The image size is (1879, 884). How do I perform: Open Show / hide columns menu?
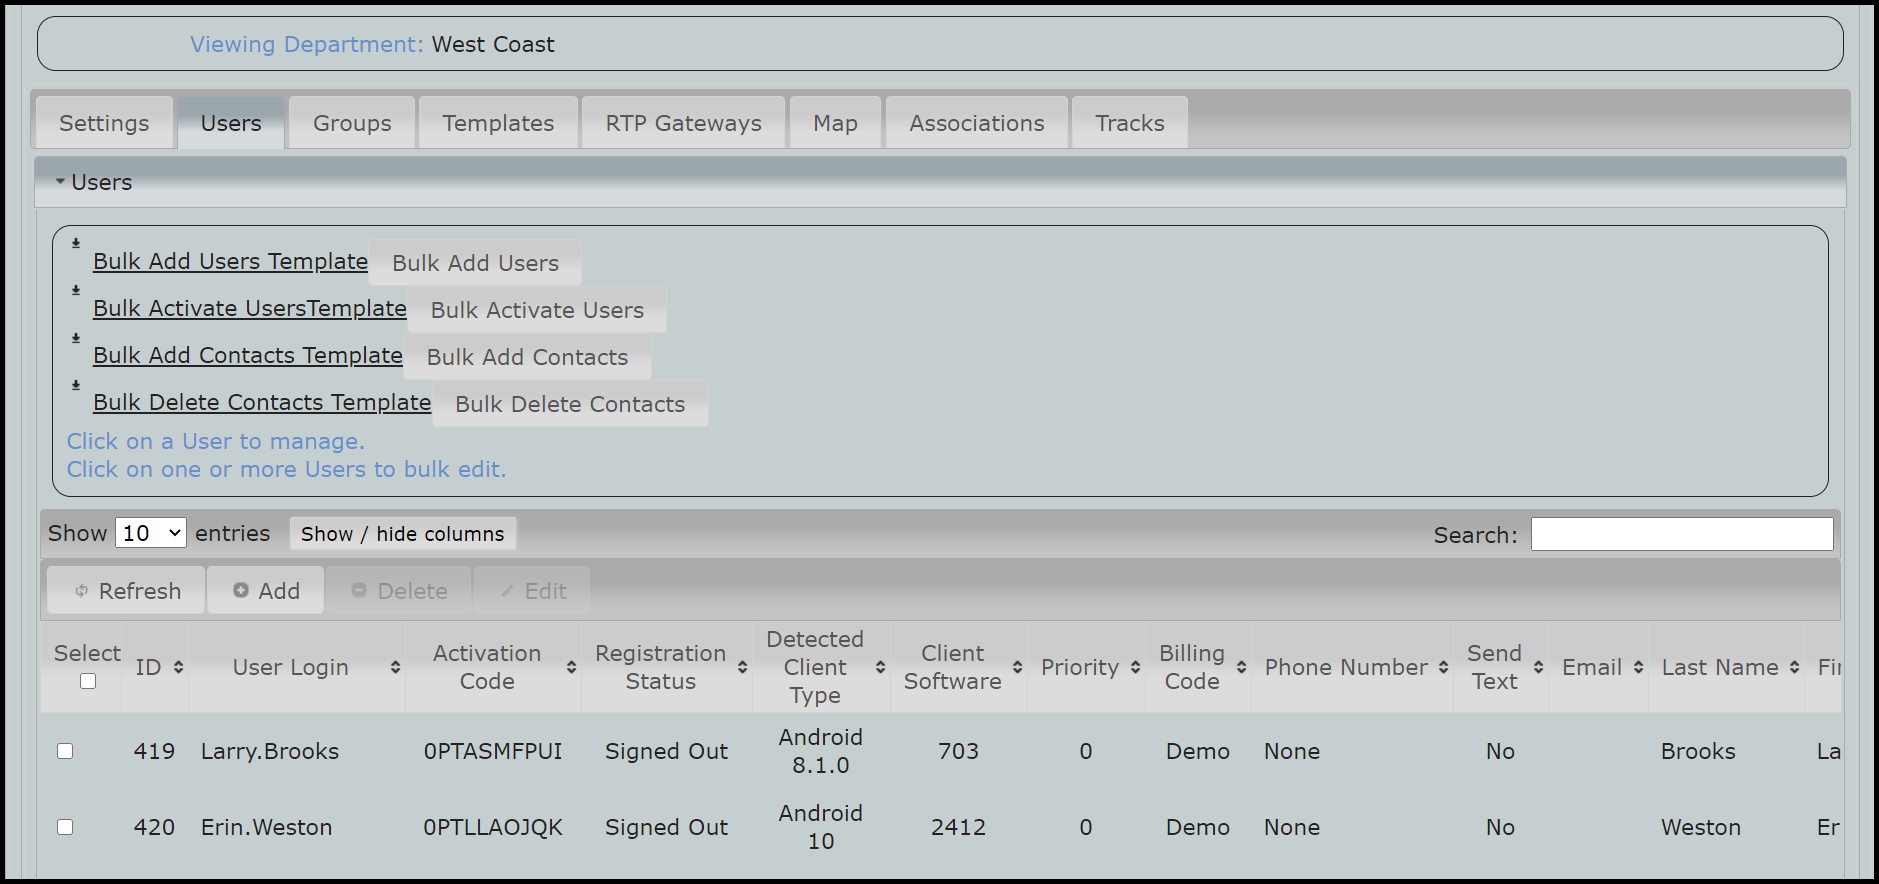click(x=402, y=534)
